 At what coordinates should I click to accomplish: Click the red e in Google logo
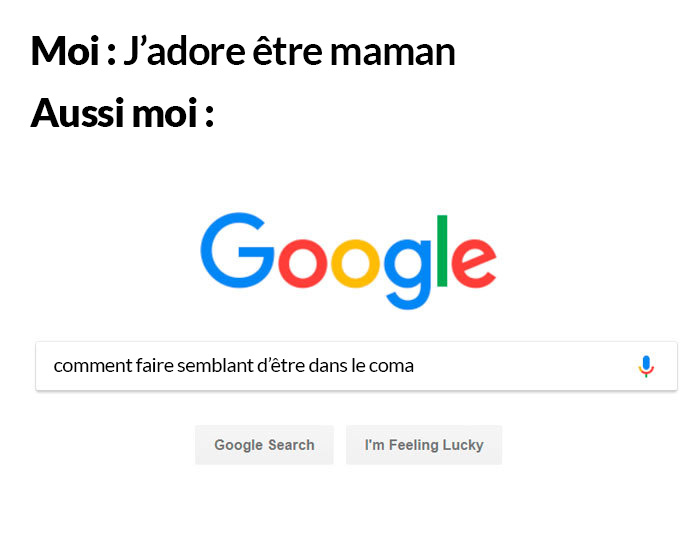tap(474, 263)
